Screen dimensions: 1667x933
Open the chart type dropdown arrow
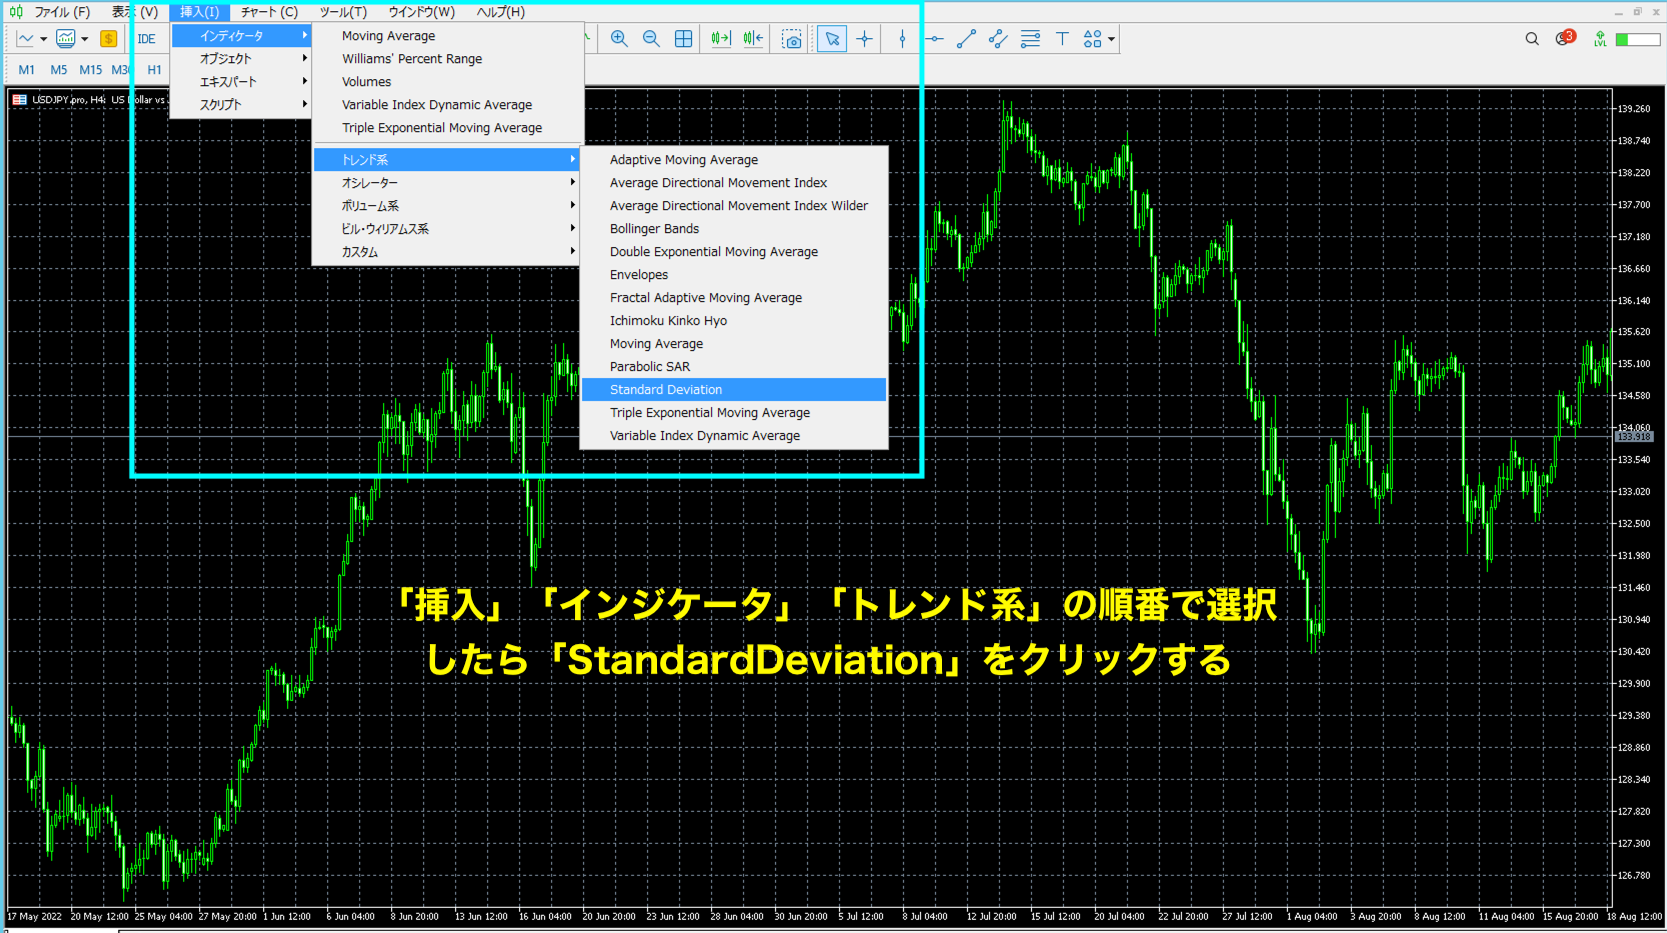pos(43,38)
